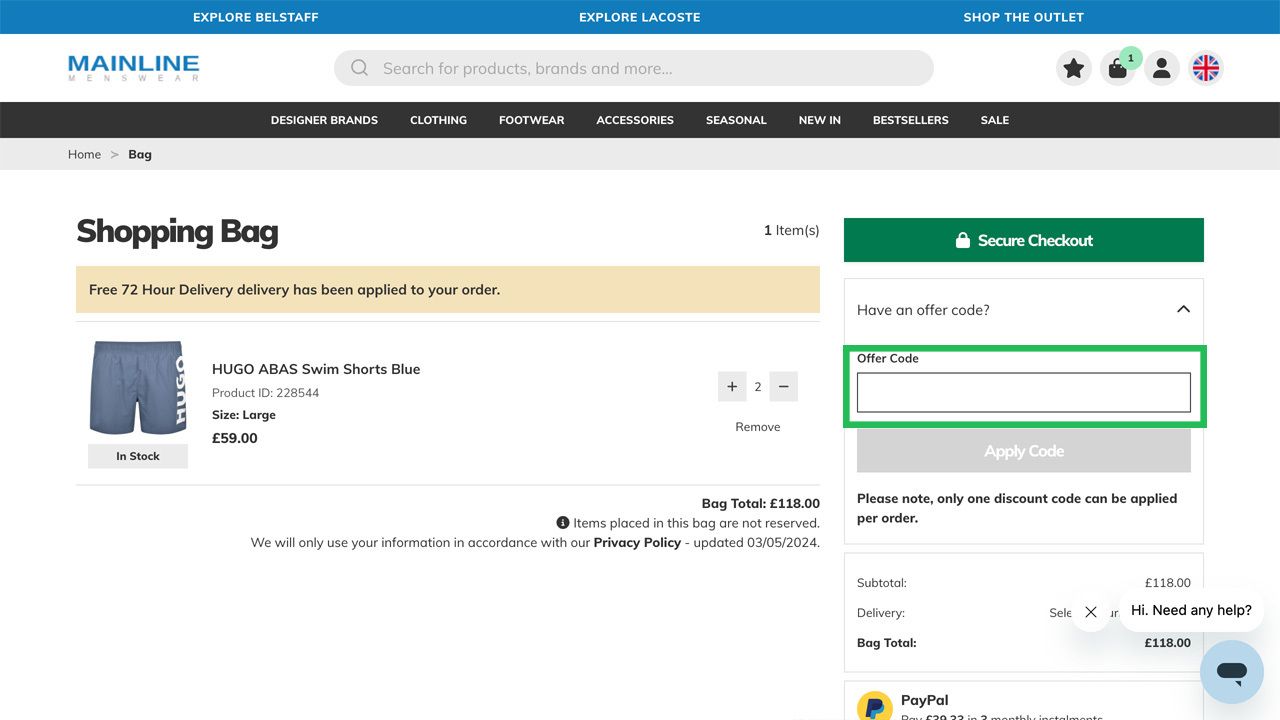The height and width of the screenshot is (720, 1280).
Task: Click the '1 Item(s)' count text
Action: pyautogui.click(x=792, y=230)
